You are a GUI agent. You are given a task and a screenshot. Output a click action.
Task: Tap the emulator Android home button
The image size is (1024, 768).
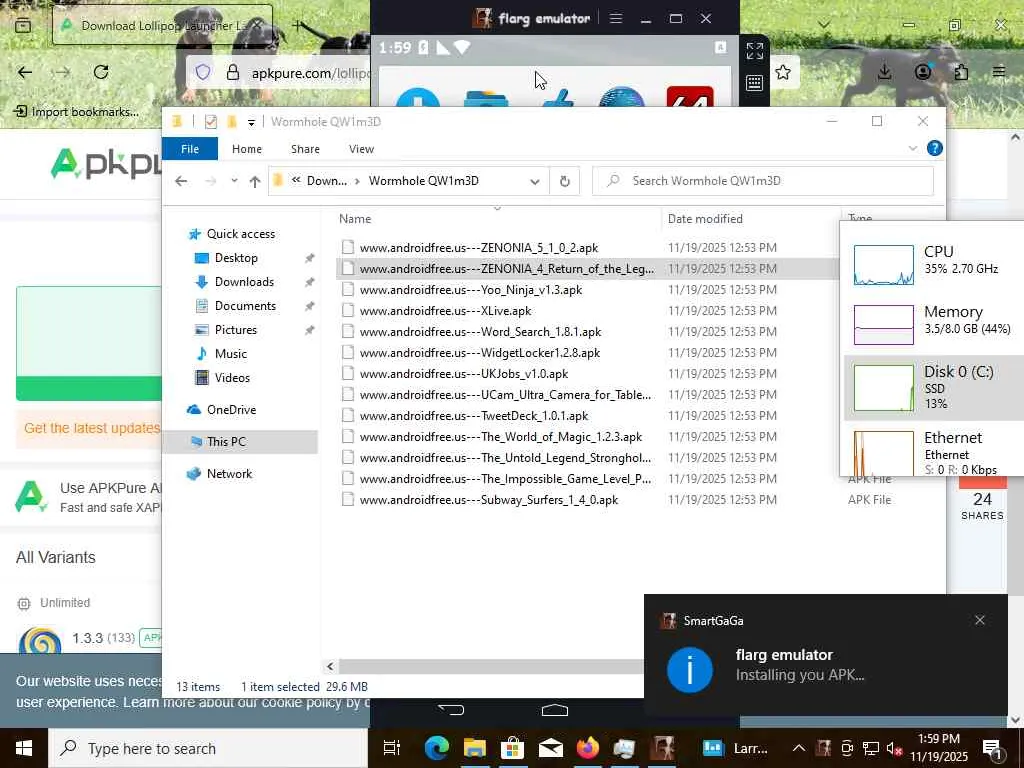click(x=554, y=710)
